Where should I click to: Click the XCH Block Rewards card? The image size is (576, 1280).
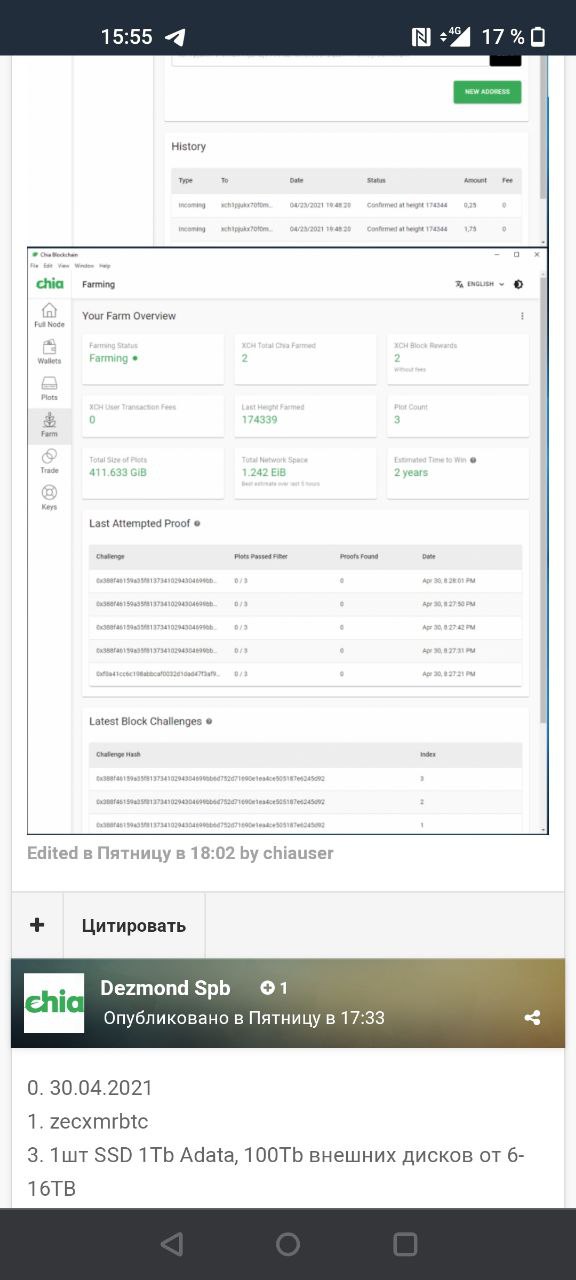tap(458, 360)
